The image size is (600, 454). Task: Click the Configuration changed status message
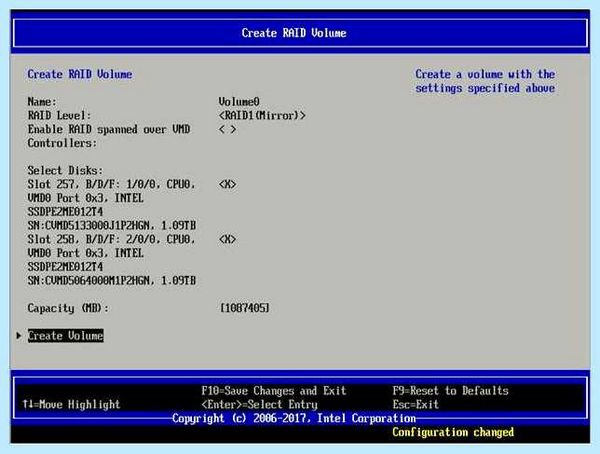coord(453,432)
